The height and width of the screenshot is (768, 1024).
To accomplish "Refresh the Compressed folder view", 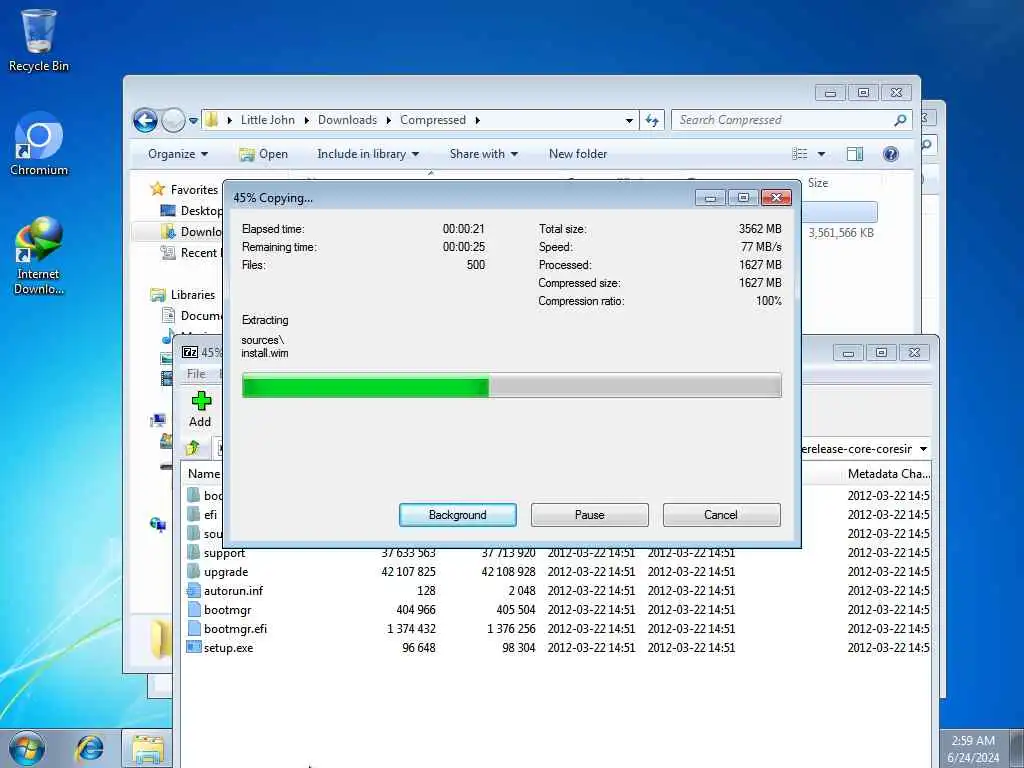I will tap(652, 120).
